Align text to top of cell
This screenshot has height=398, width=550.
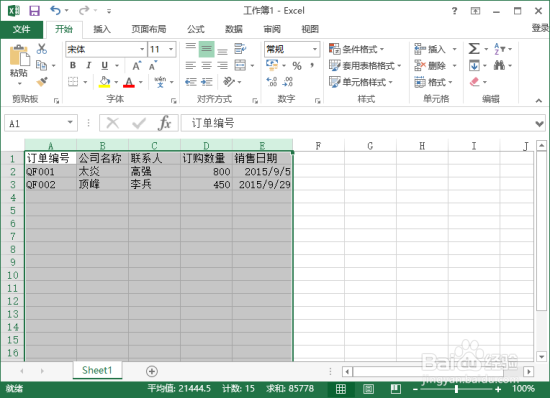190,48
